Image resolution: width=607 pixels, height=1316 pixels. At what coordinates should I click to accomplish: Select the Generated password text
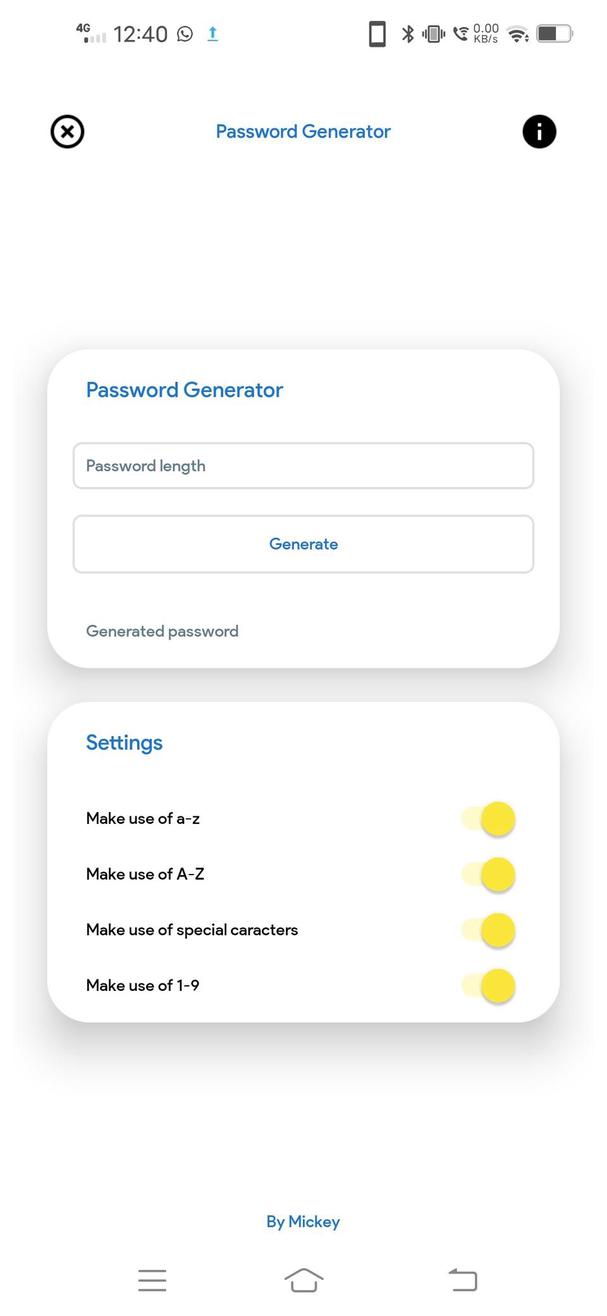click(162, 631)
